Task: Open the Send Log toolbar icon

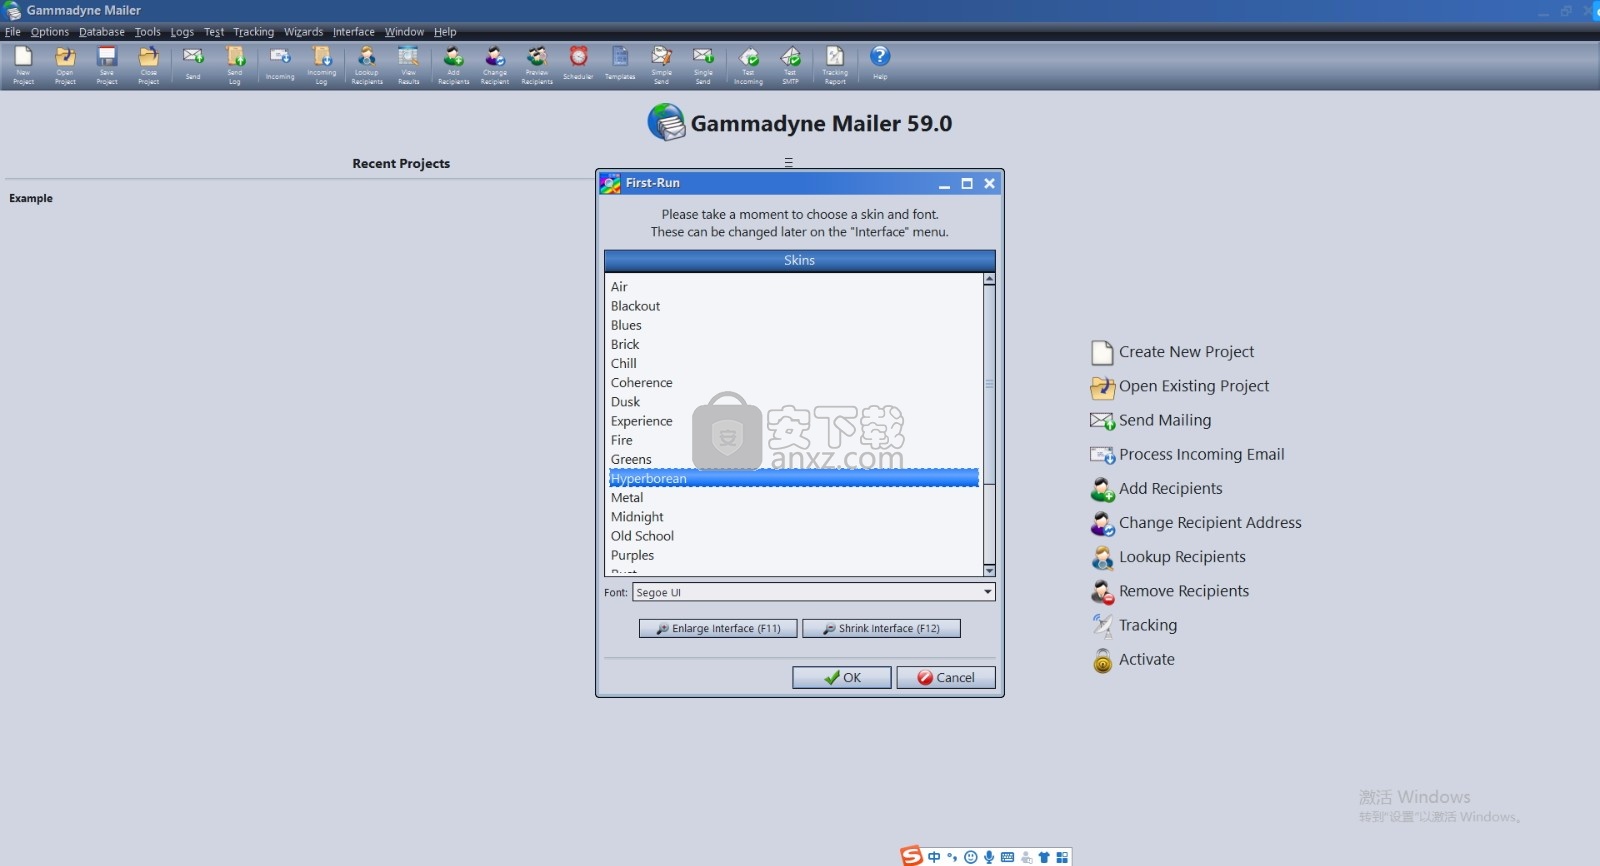Action: [235, 65]
